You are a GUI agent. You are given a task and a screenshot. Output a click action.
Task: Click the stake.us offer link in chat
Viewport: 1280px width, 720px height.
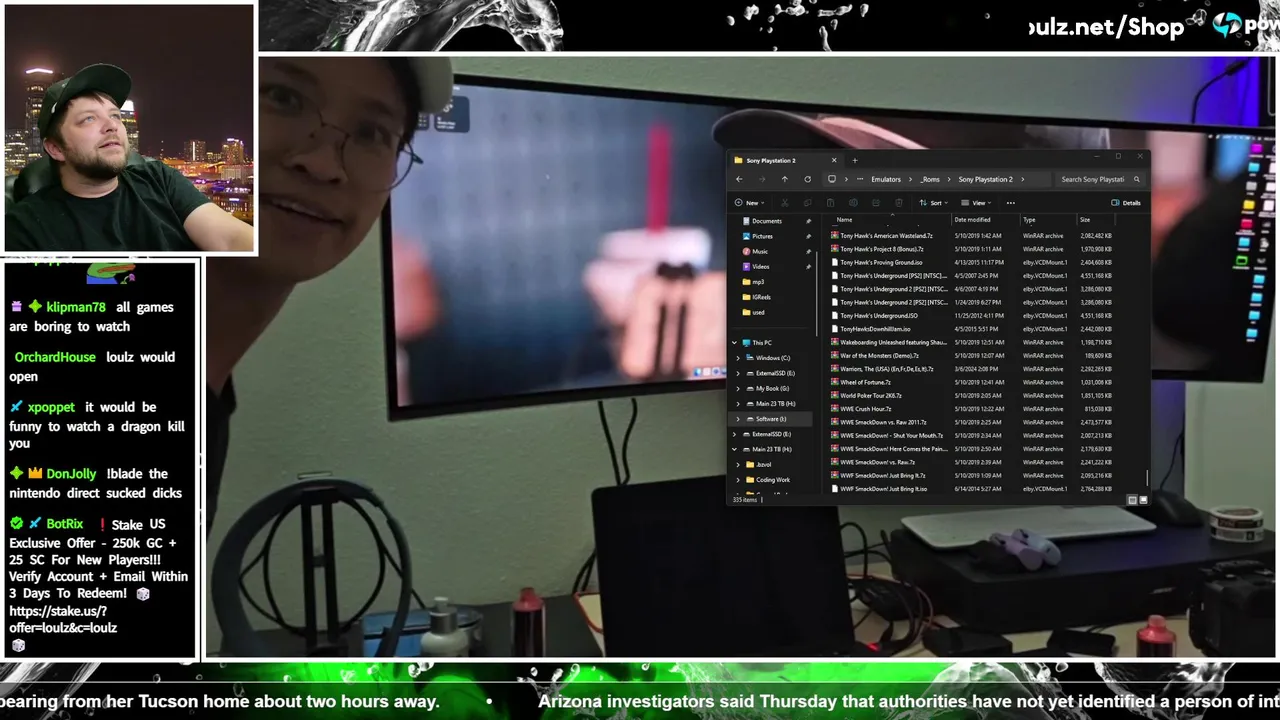coord(63,619)
